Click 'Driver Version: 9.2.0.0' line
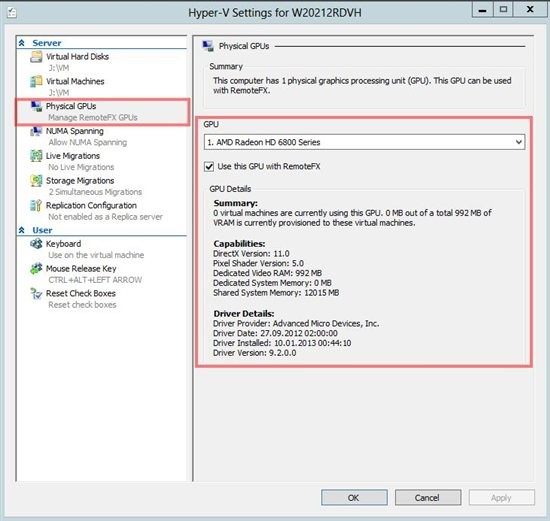Viewport: 550px width, 521px height. (254, 353)
